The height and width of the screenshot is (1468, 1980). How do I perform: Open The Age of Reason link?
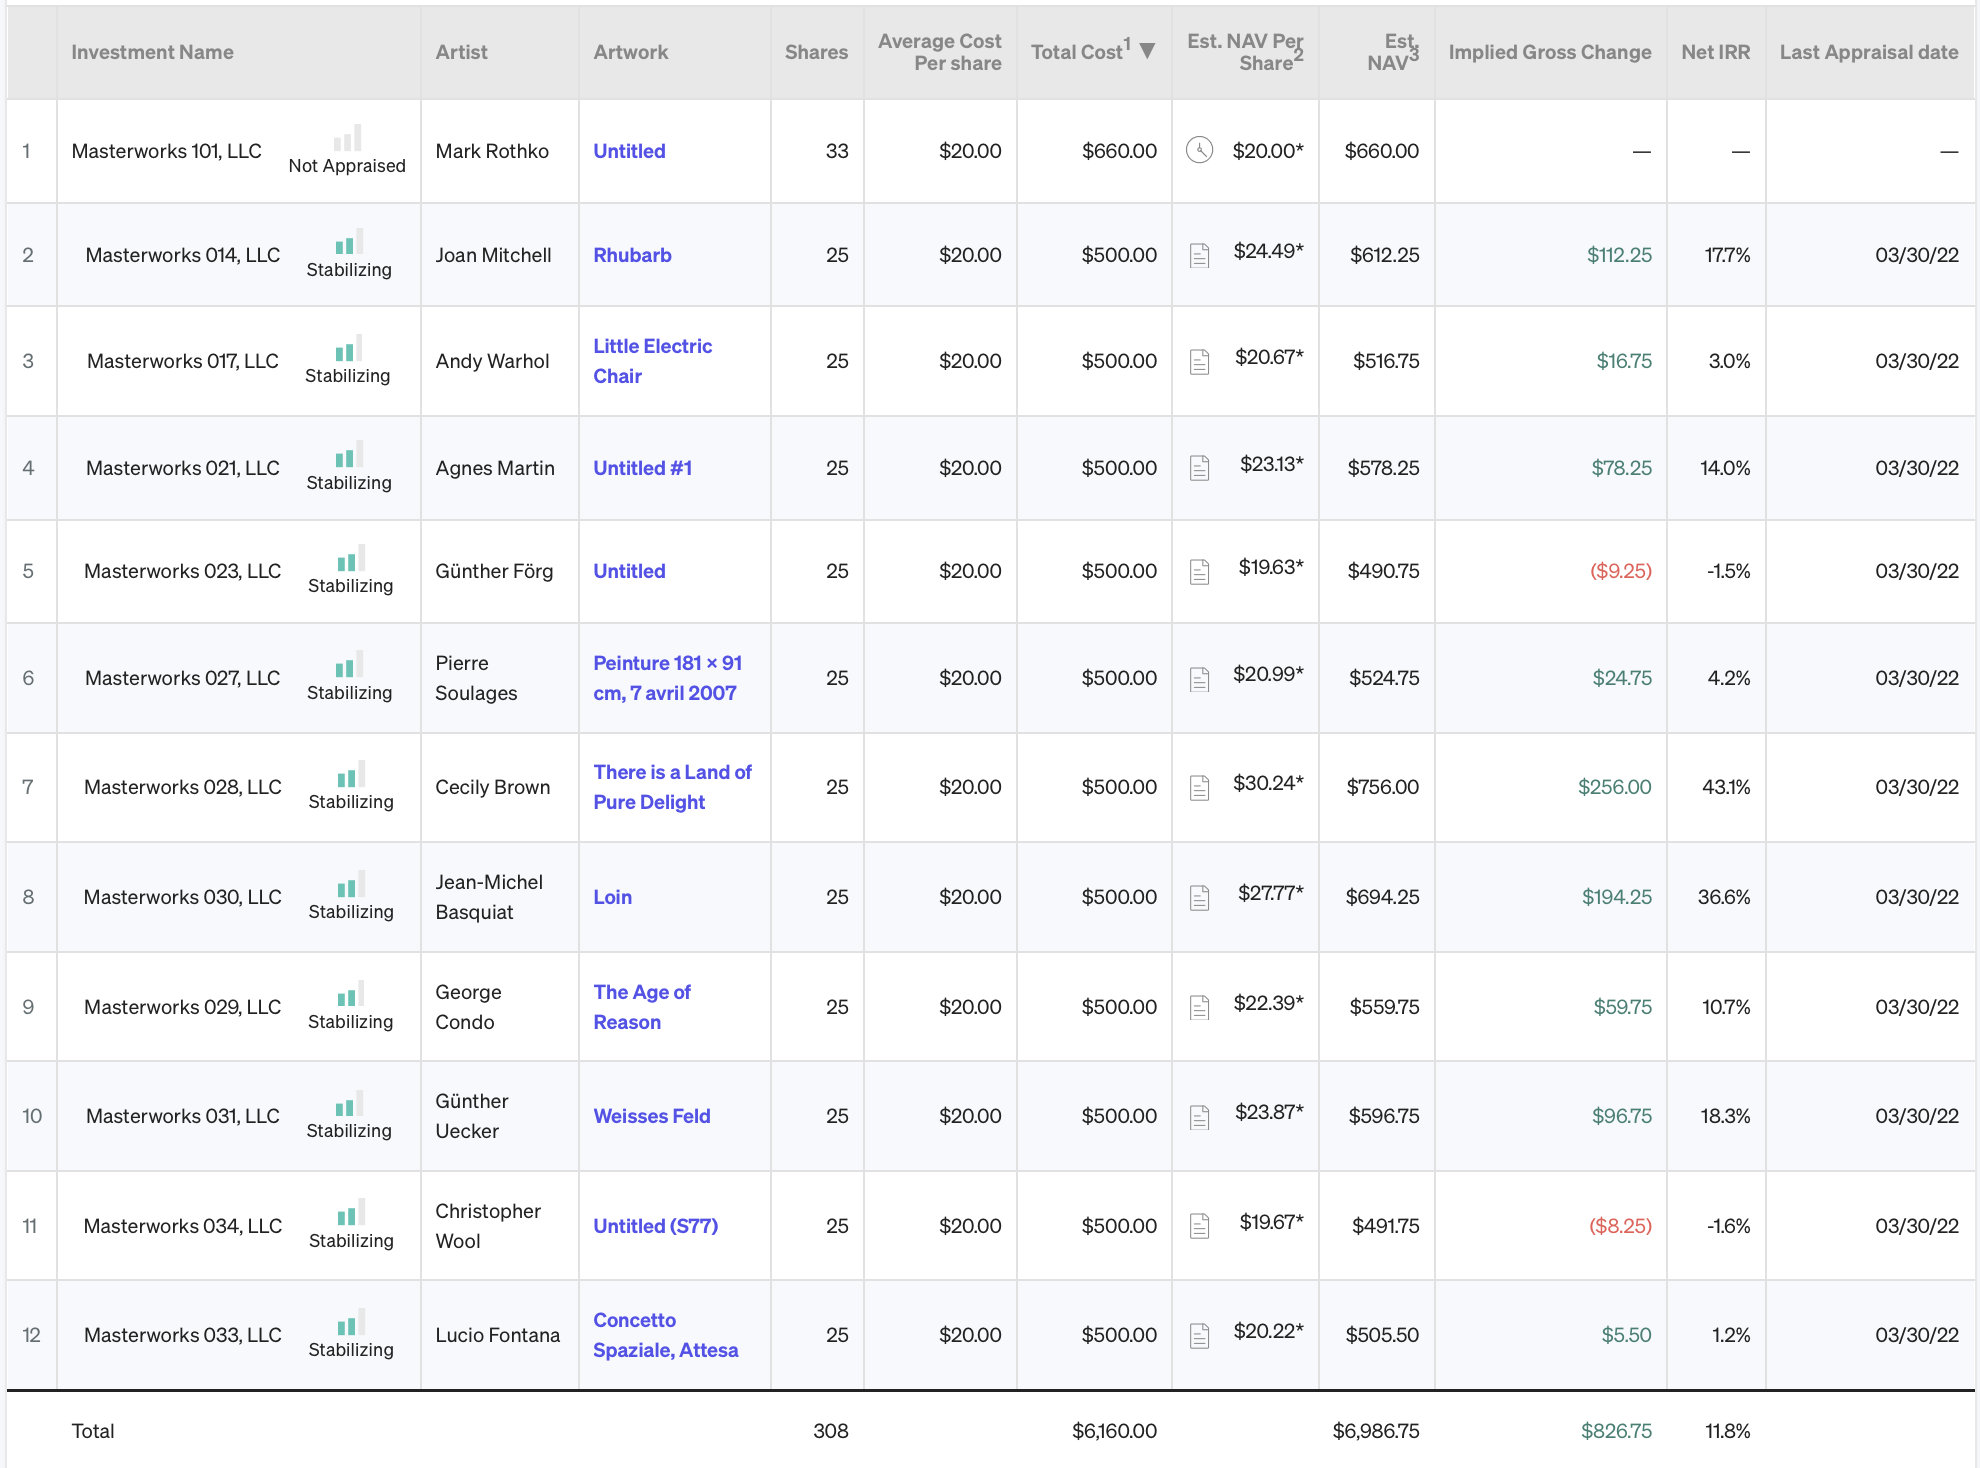click(x=642, y=1007)
